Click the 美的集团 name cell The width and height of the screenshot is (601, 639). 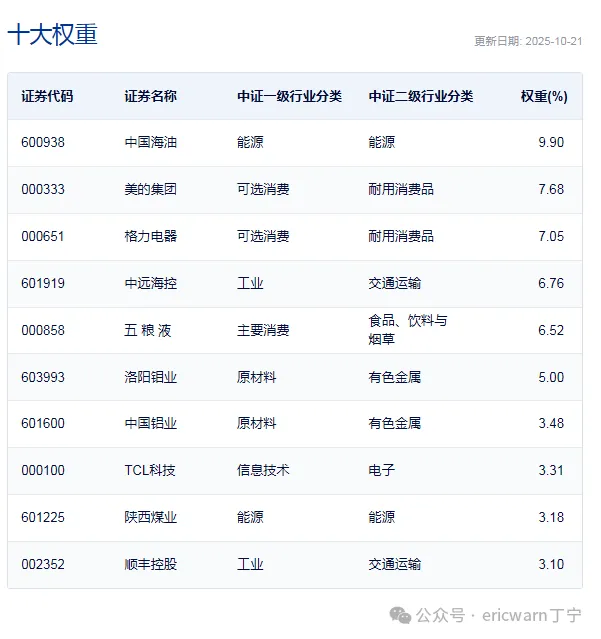[x=150, y=189]
